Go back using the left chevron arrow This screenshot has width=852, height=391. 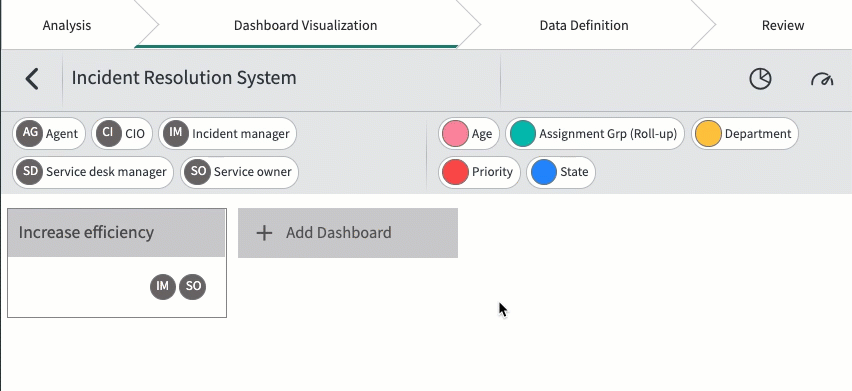pyautogui.click(x=32, y=79)
